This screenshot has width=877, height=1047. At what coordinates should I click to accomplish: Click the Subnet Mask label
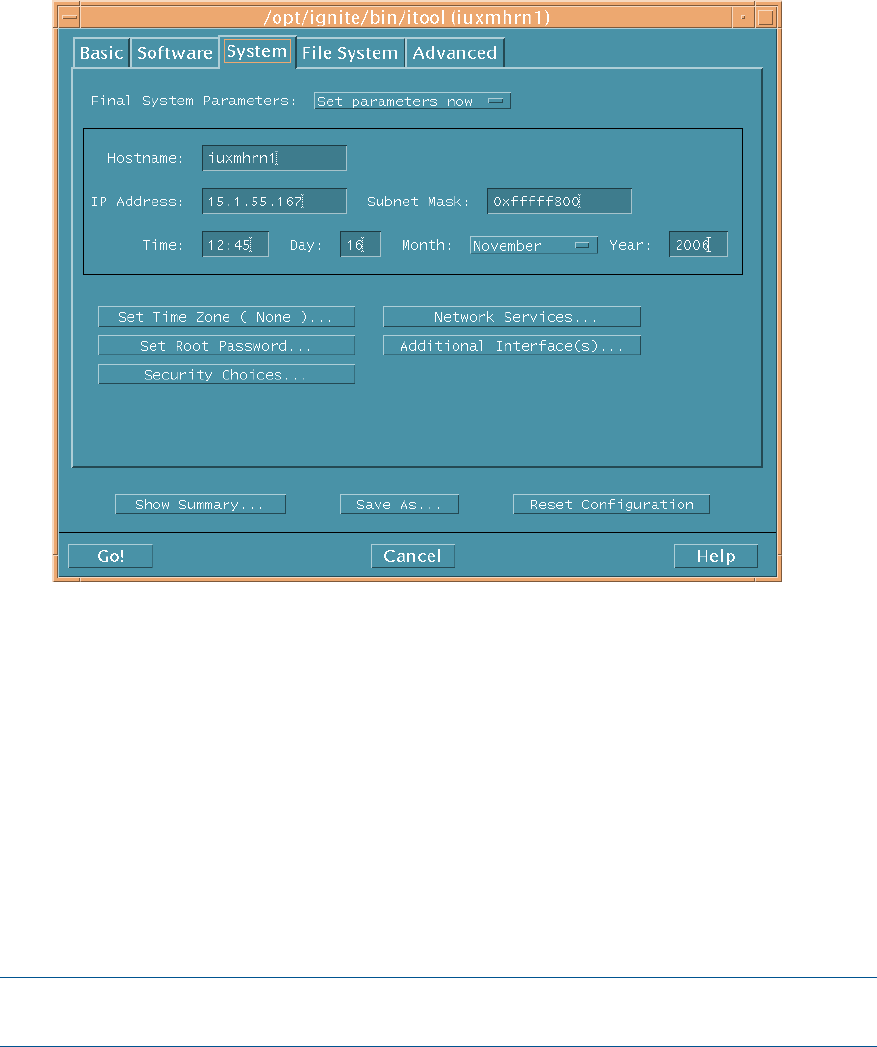coord(418,202)
